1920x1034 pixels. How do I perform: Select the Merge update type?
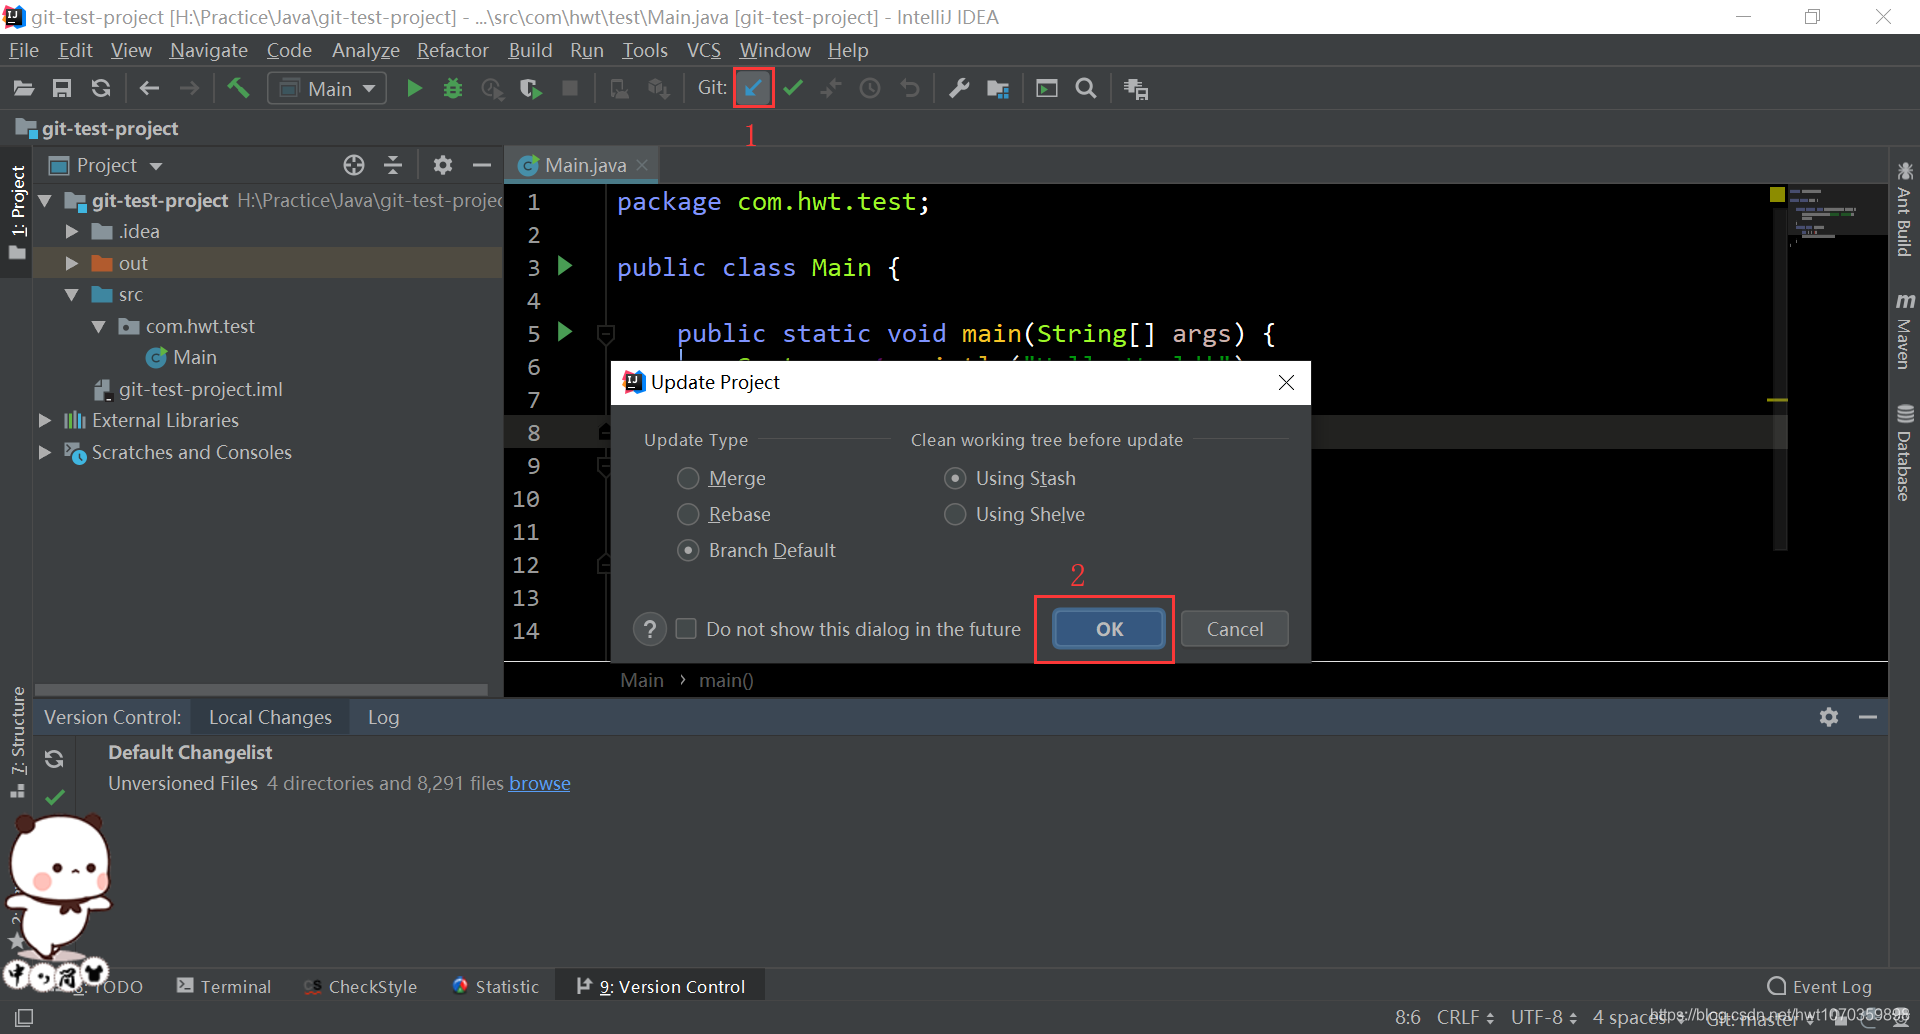pos(720,478)
